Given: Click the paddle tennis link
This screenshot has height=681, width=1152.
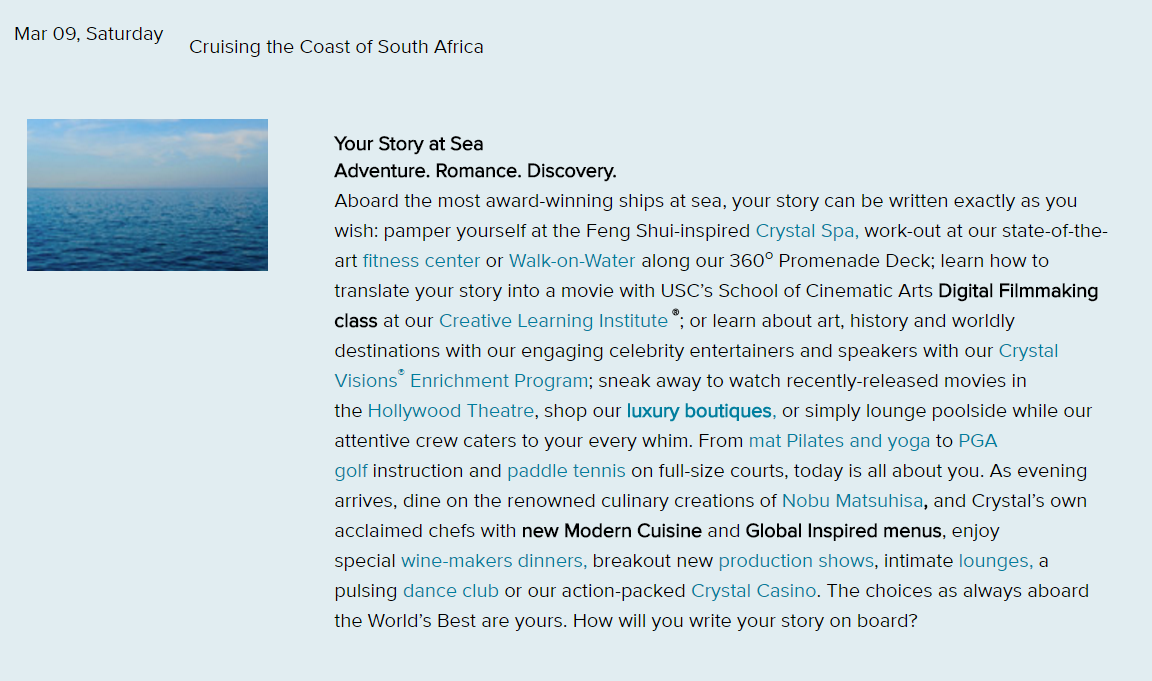Looking at the screenshot, I should tap(566, 471).
